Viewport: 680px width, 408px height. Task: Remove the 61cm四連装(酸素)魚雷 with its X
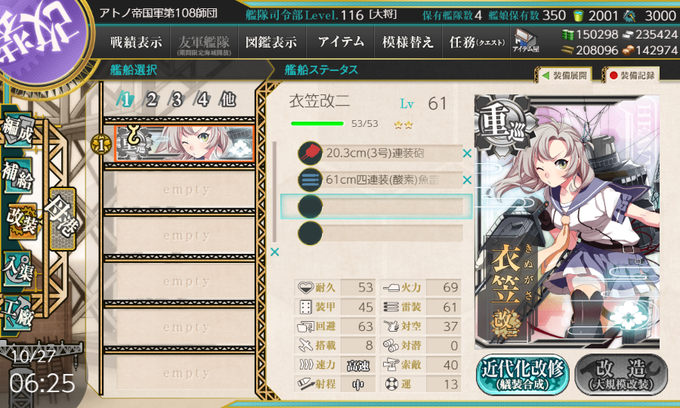[x=467, y=180]
